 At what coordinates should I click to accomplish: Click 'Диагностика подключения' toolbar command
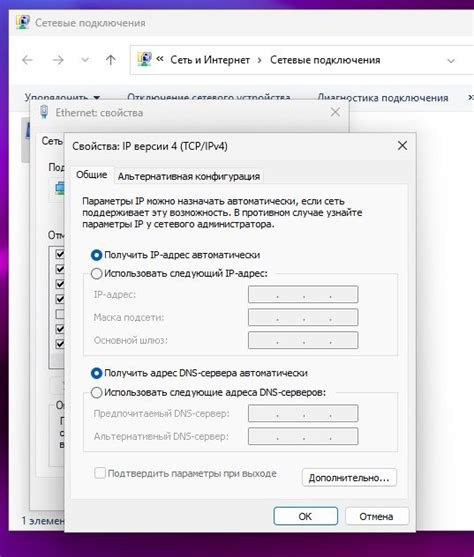click(383, 97)
